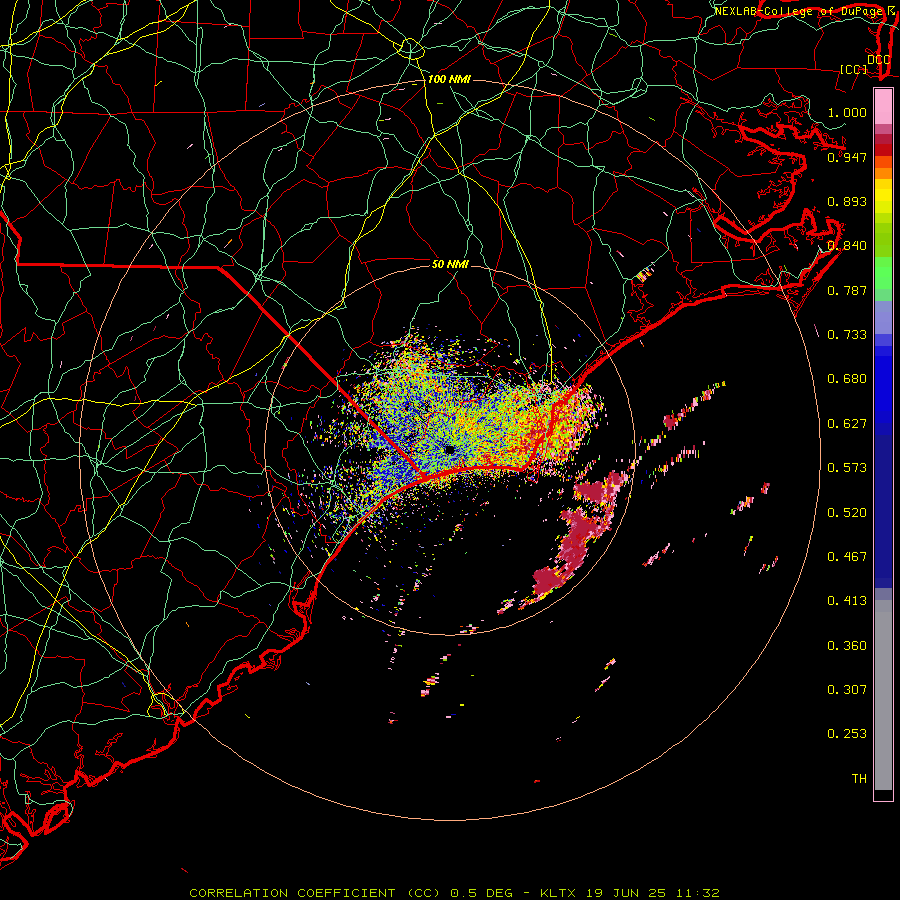Click the 100 NMI range ring label
Image resolution: width=900 pixels, height=900 pixels.
[449, 79]
